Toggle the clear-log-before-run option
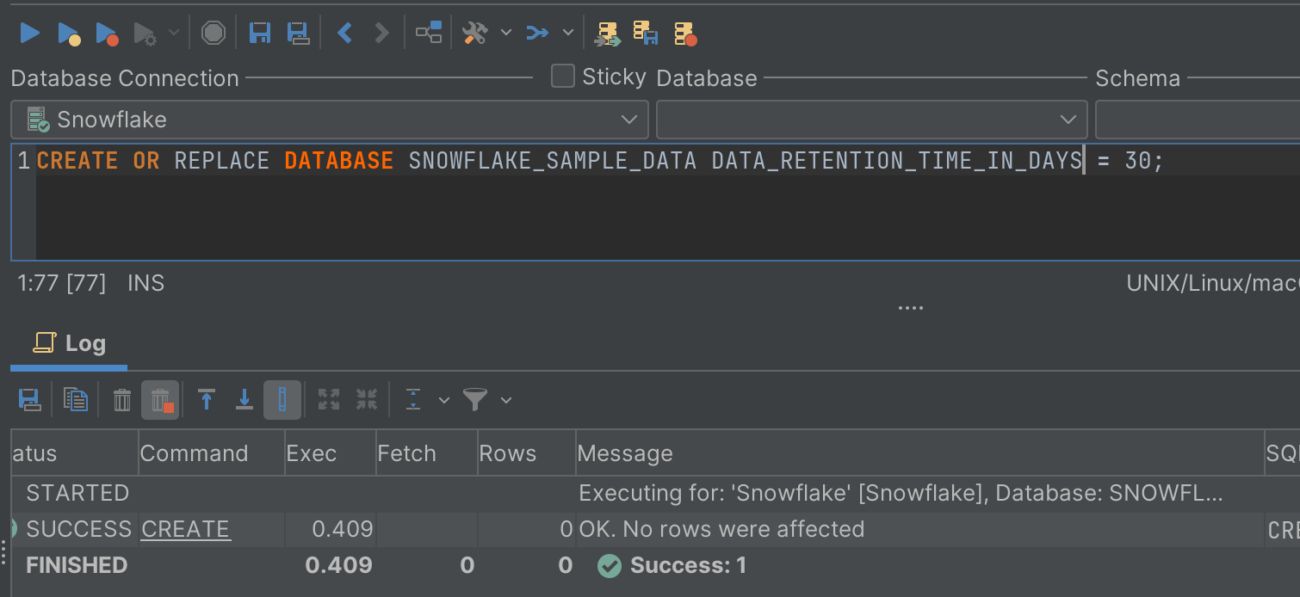This screenshot has height=597, width=1300. (160, 399)
